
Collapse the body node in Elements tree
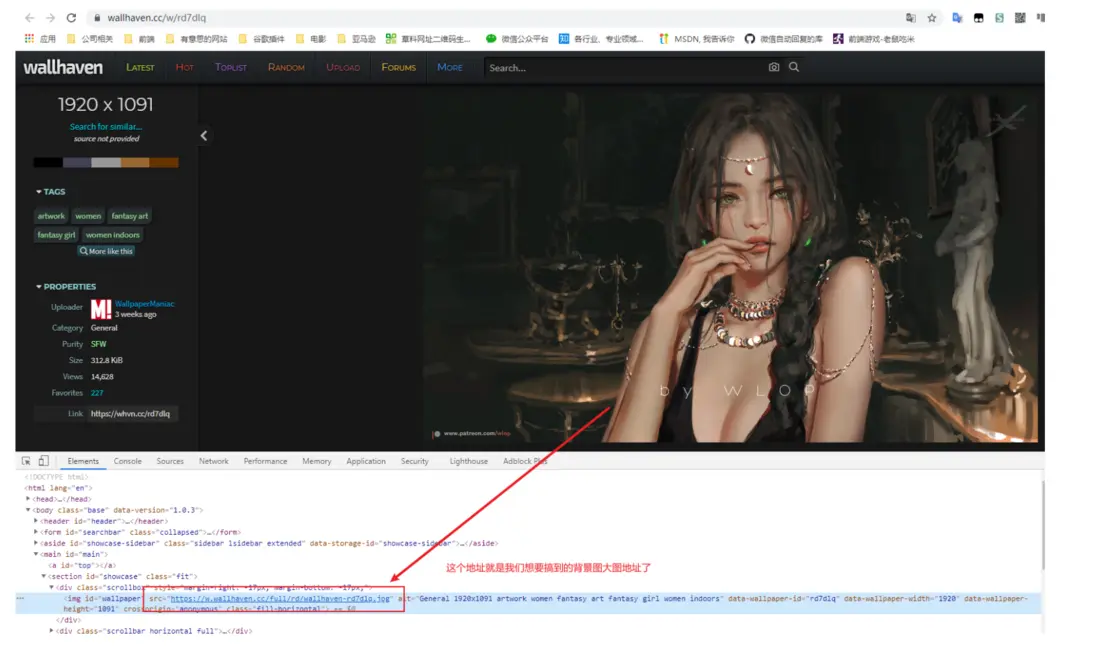tap(28, 510)
